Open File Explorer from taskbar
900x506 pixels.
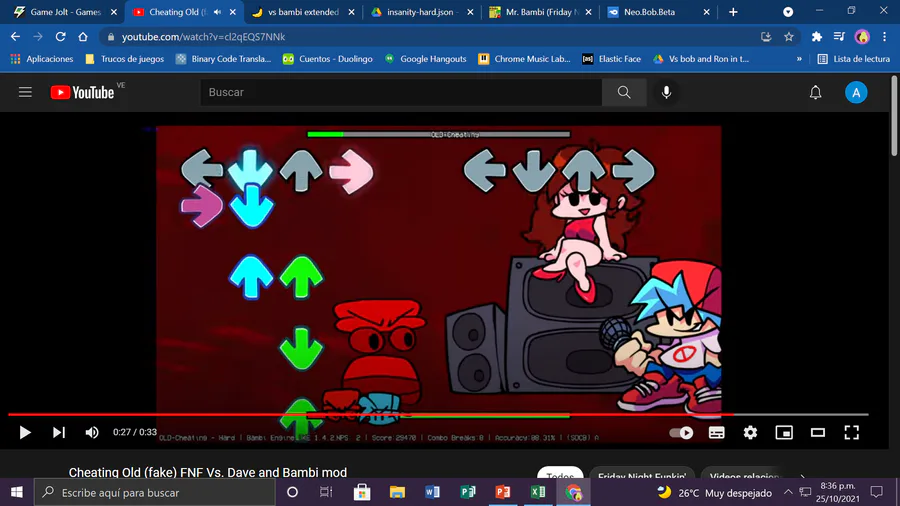click(397, 492)
